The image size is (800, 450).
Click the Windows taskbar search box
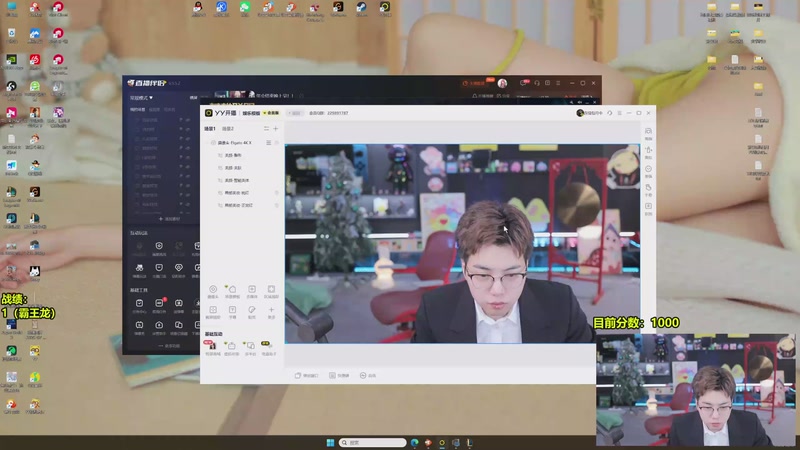tap(372, 442)
